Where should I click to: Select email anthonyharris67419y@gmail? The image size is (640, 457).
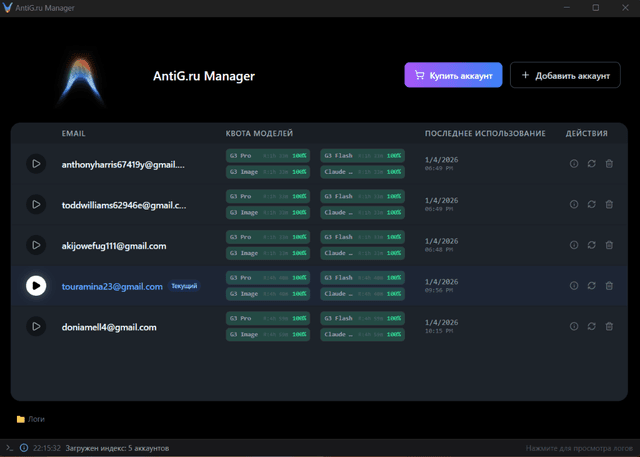tap(123, 164)
